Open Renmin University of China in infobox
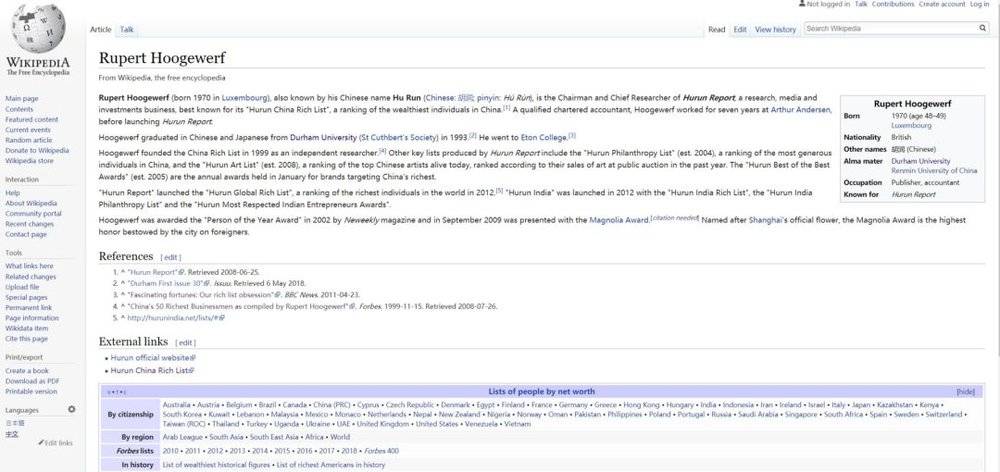This screenshot has width=1000, height=472. click(934, 171)
